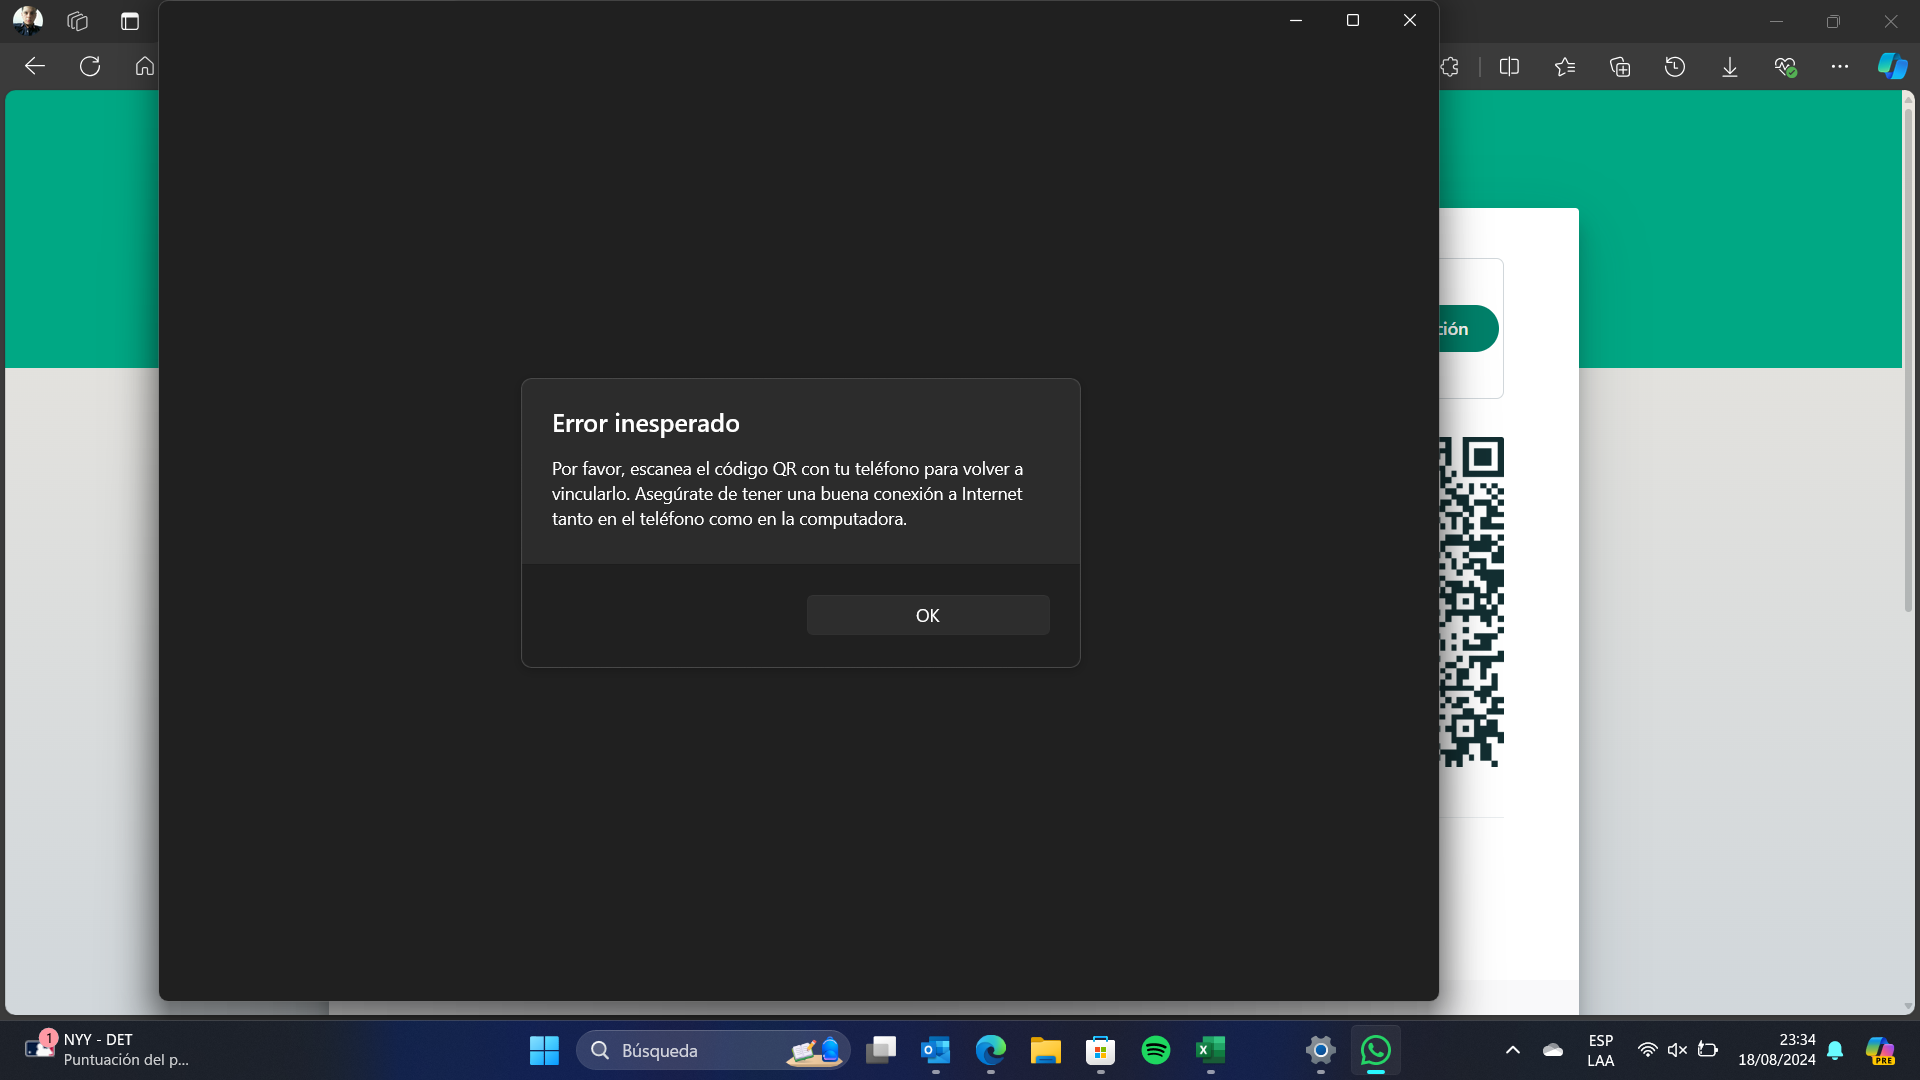Open the WhatsApp taskbar icon
The height and width of the screenshot is (1080, 1920).
point(1376,1050)
